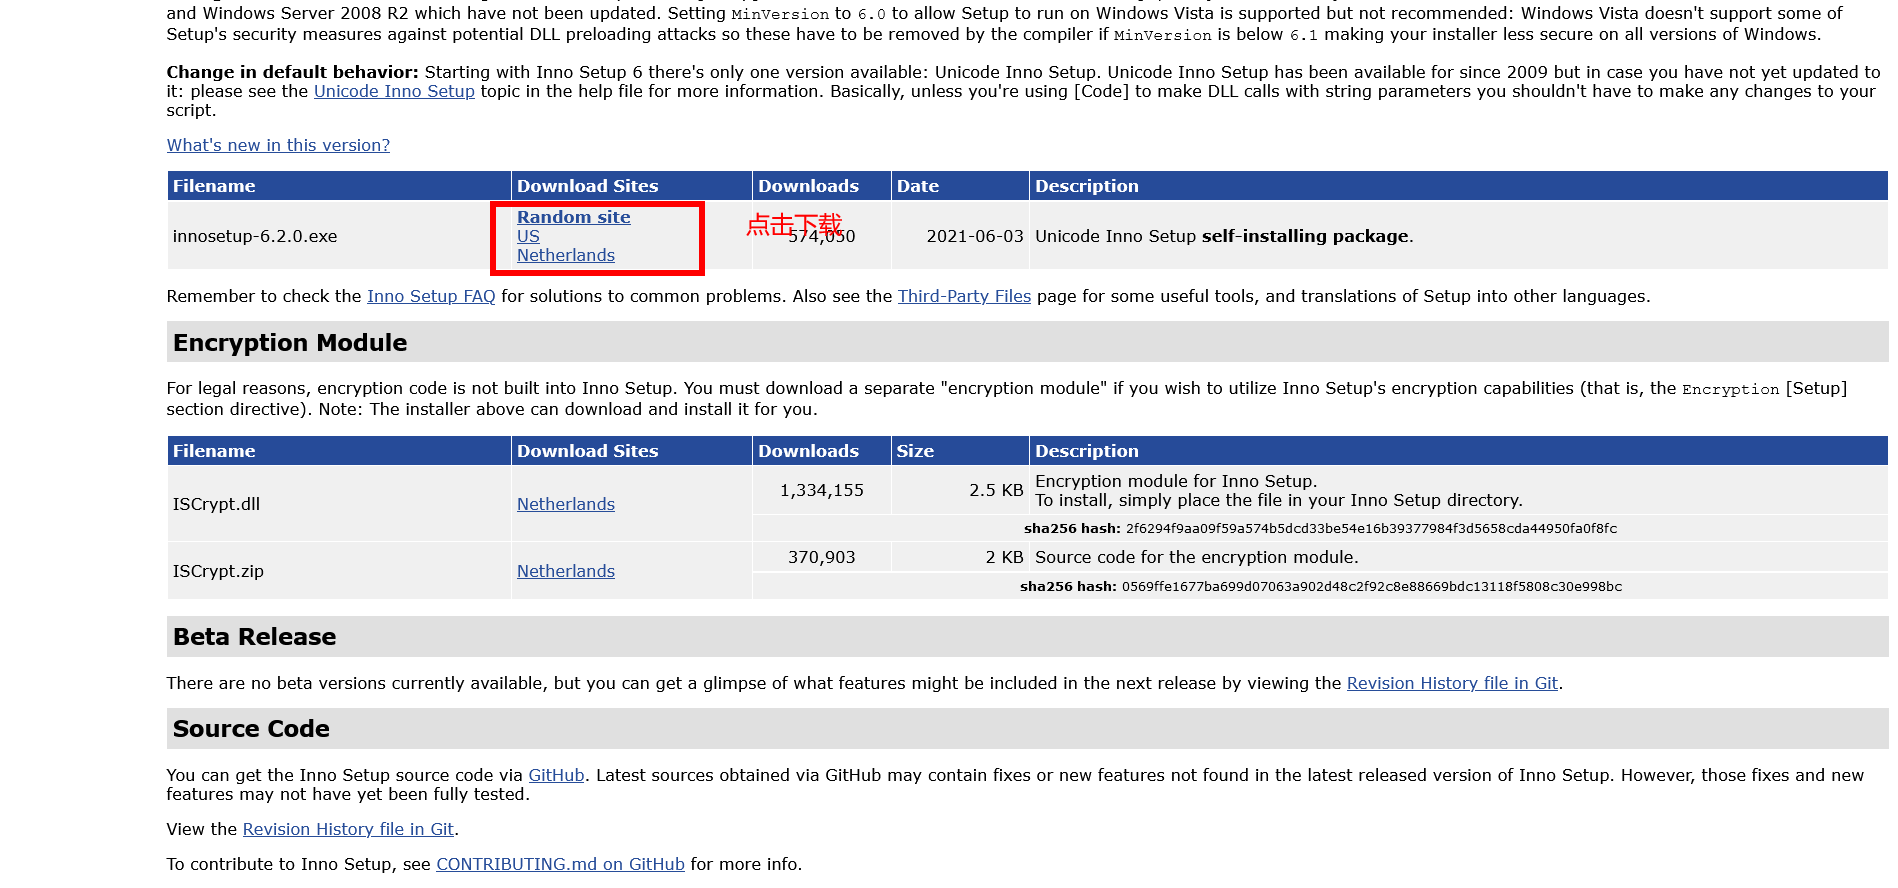Open the Inno Setup FAQ link
This screenshot has width=1898, height=888.
pyautogui.click(x=431, y=296)
